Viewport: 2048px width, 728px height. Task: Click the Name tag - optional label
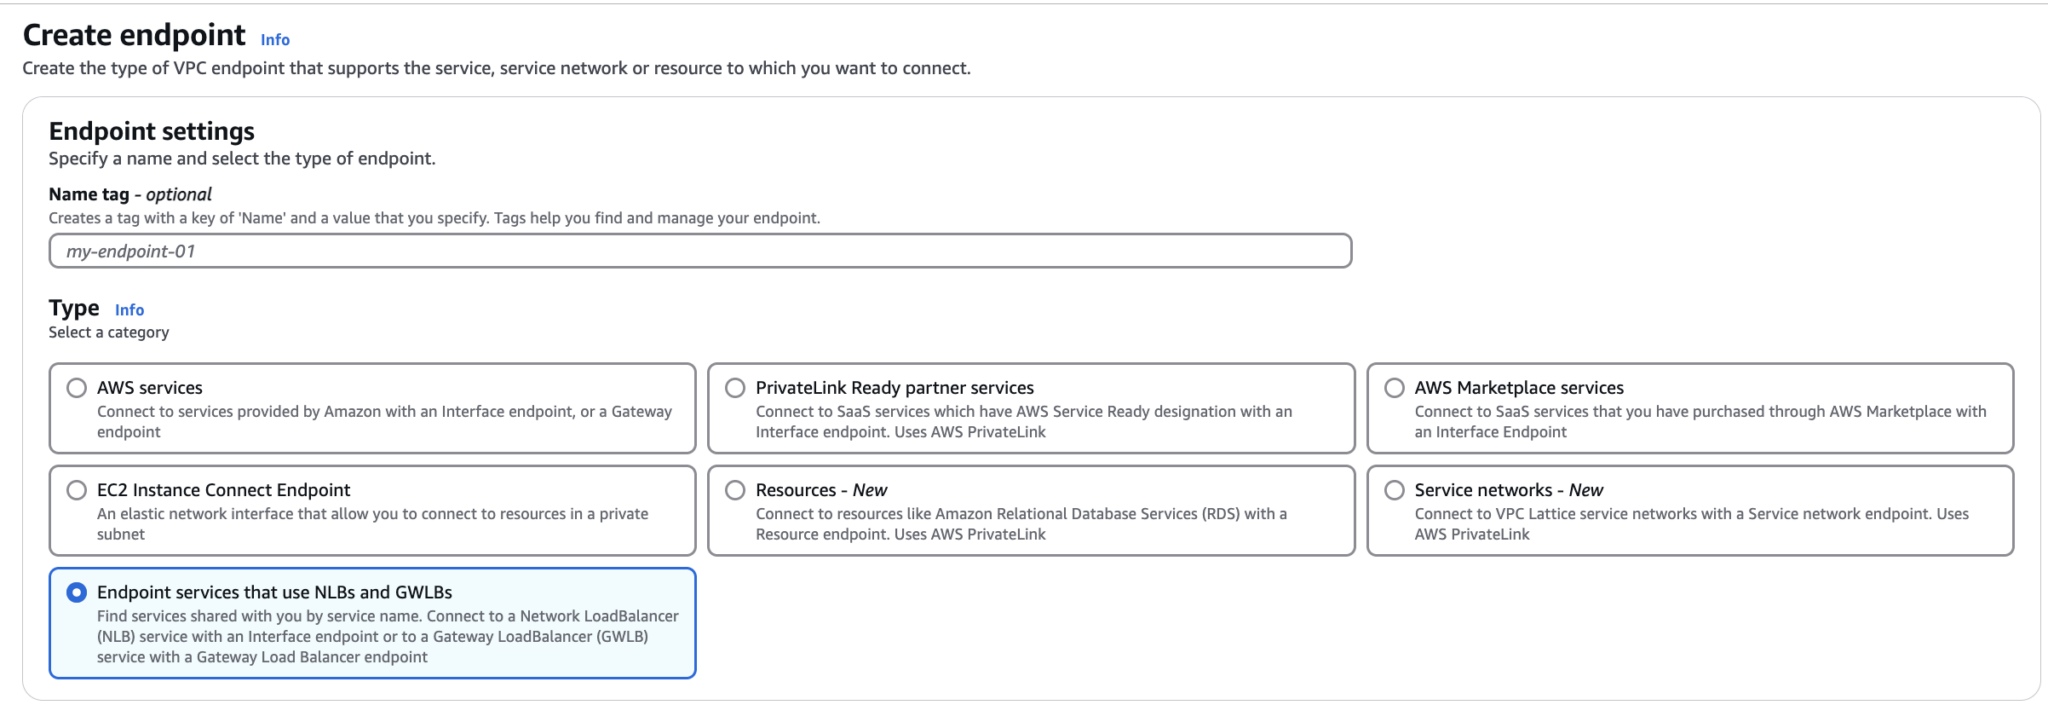point(130,194)
